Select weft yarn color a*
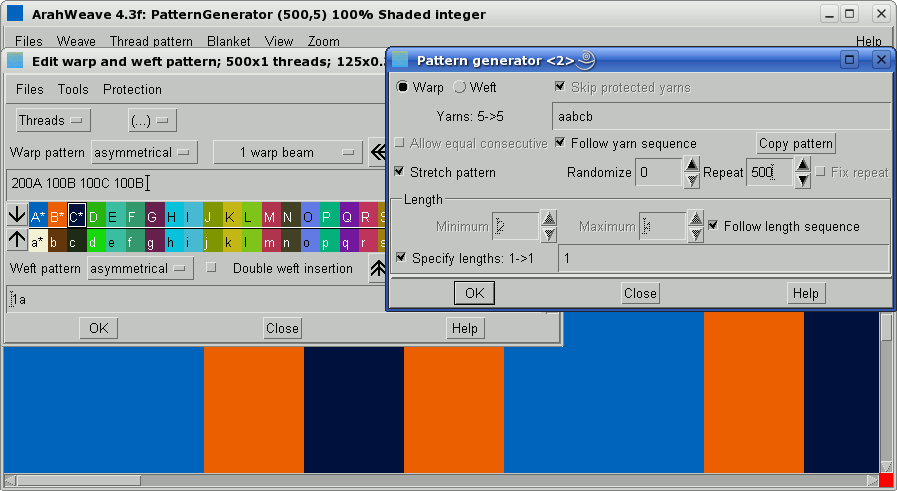Image resolution: width=897 pixels, height=491 pixels. tap(38, 240)
